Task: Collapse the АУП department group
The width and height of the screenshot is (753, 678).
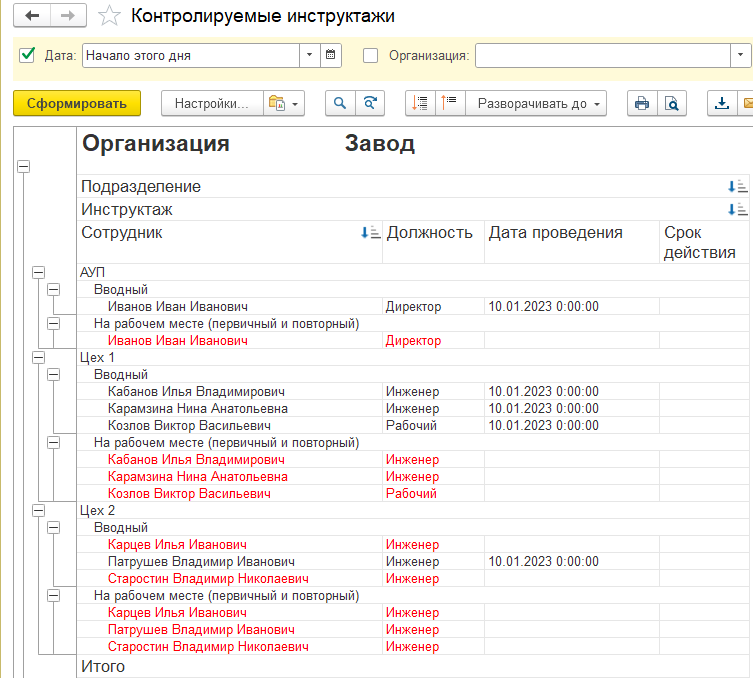Action: (x=38, y=273)
